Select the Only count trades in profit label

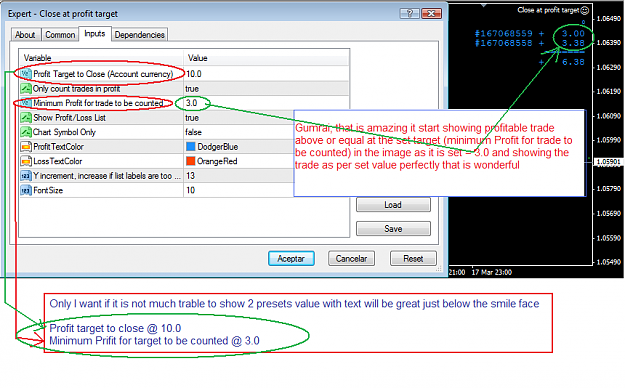[x=76, y=89]
